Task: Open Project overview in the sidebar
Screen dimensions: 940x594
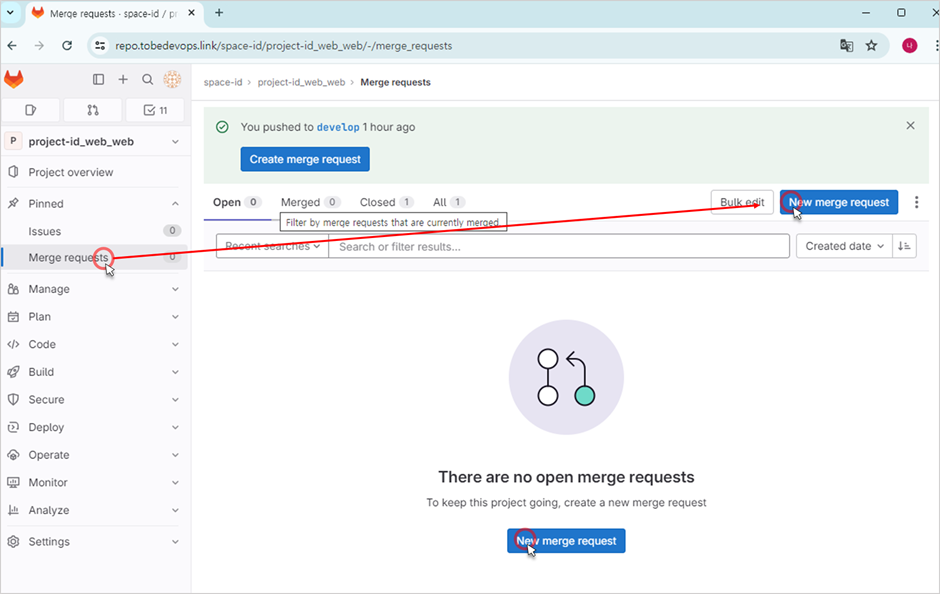Action: tap(70, 172)
